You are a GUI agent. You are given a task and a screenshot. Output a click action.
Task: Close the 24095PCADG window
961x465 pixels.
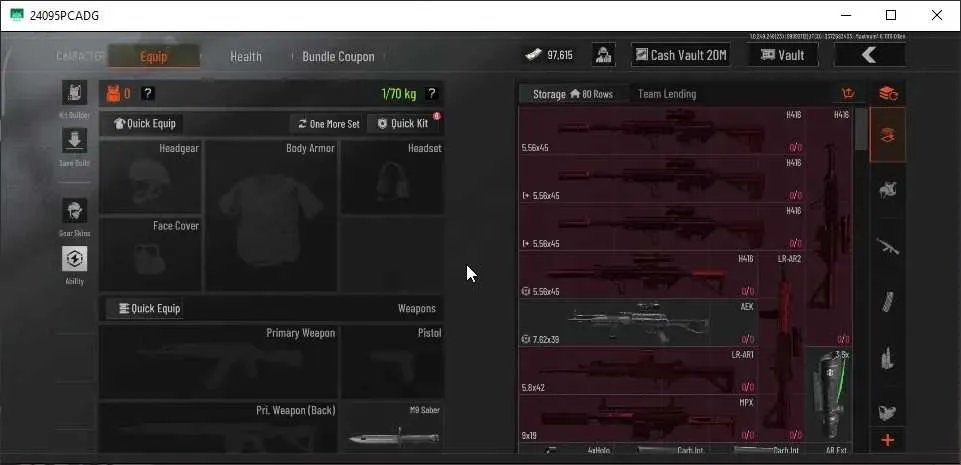pos(936,15)
